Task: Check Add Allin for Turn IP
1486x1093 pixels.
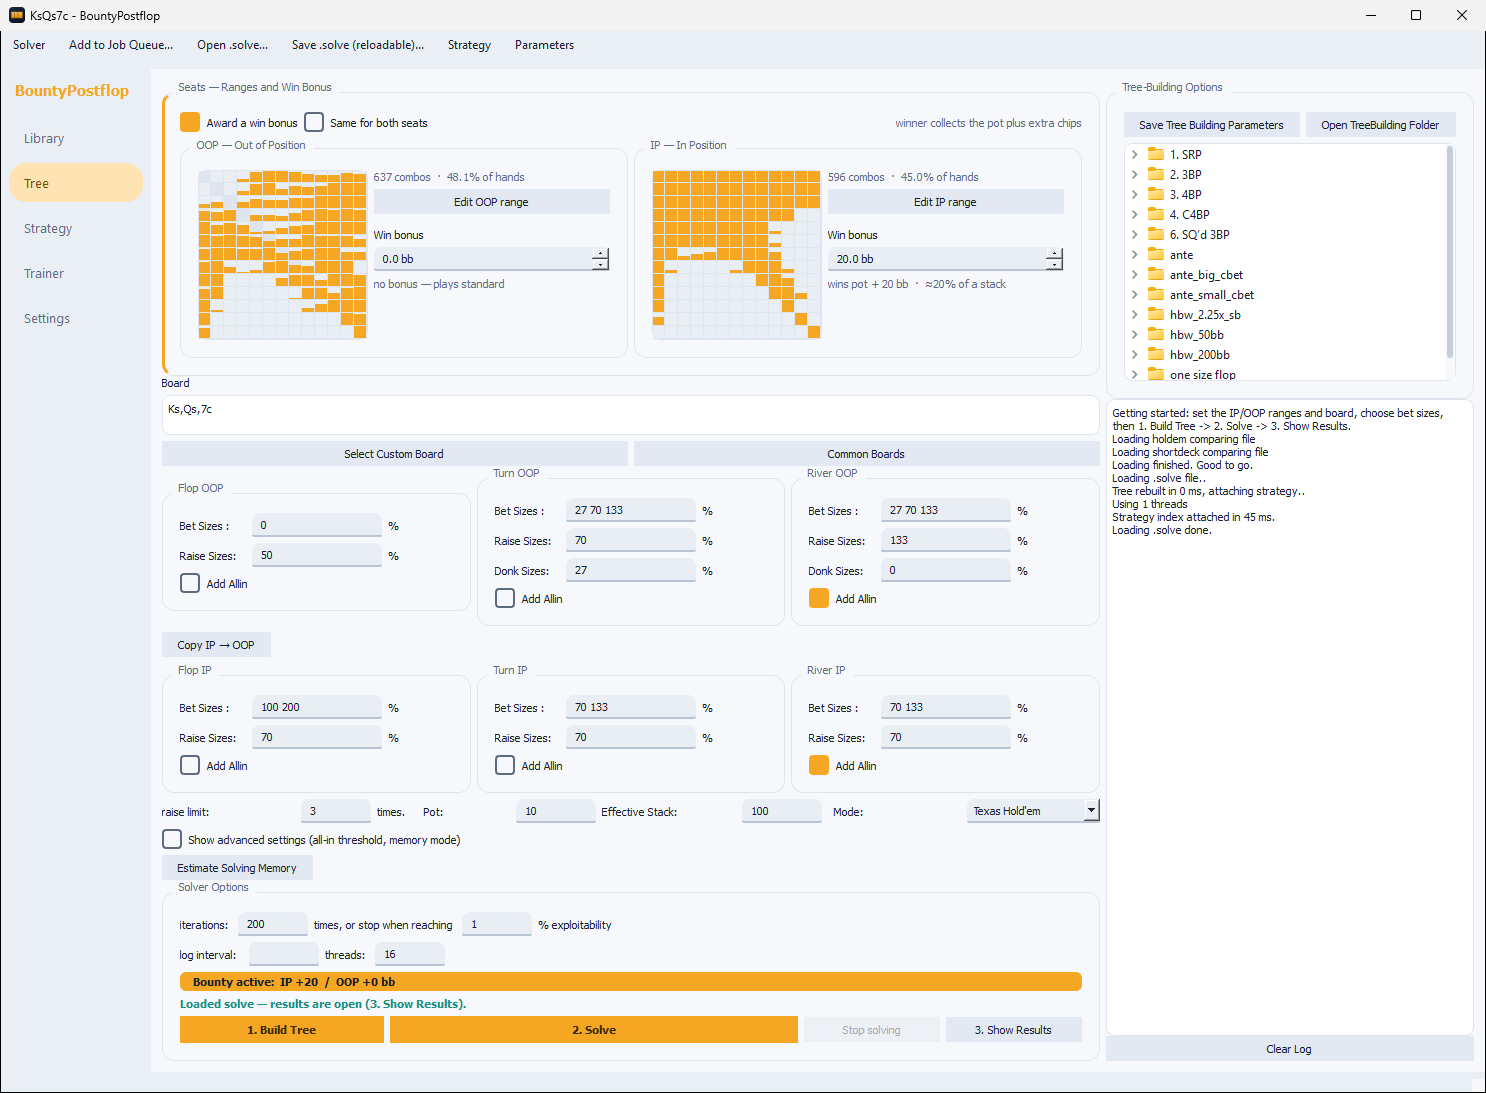Action: coord(505,765)
